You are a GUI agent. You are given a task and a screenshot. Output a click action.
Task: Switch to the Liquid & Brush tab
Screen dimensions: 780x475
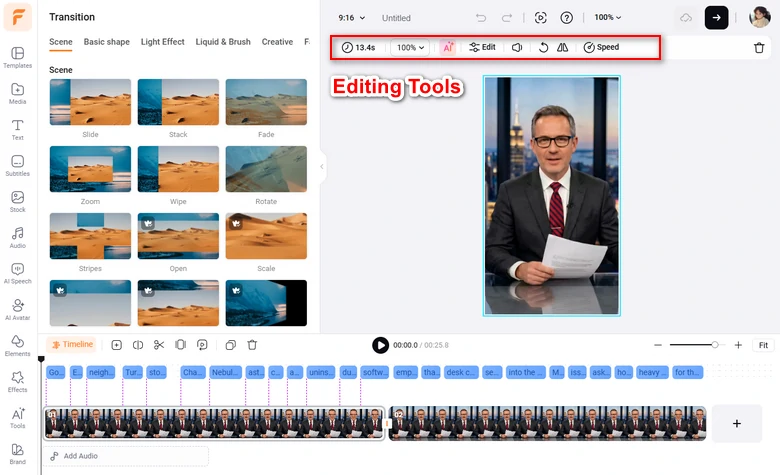click(x=223, y=42)
